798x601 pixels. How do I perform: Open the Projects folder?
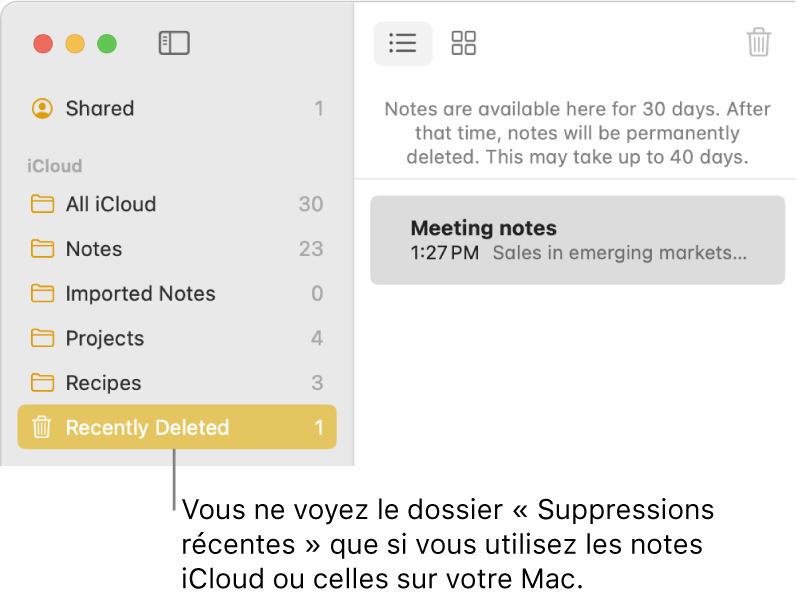[x=105, y=338]
